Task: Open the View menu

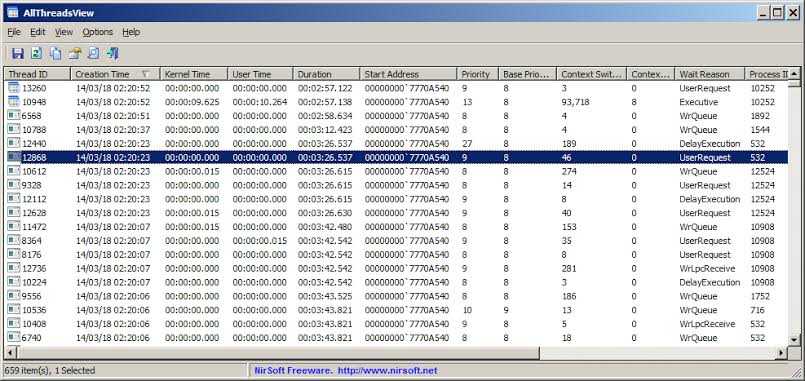Action: (64, 32)
